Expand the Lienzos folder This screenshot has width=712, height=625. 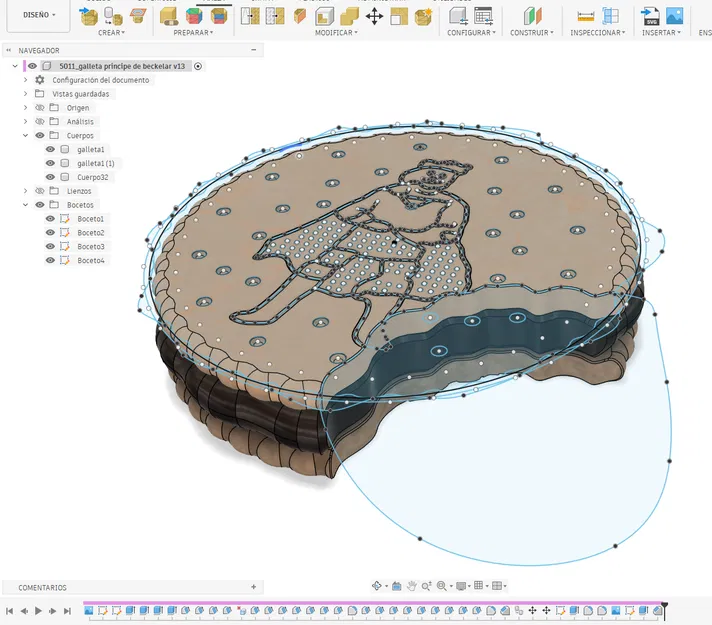coord(25,191)
